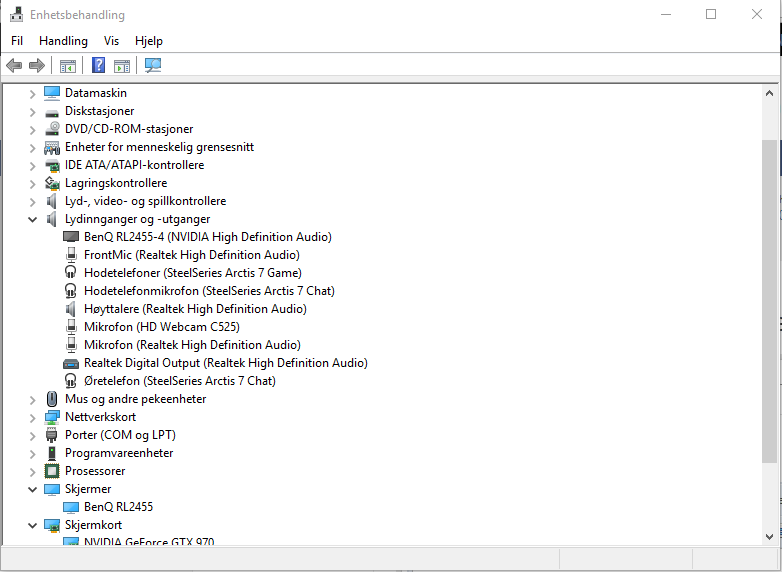Click speaker icon beside Lydinnganger og -utganger
Screen dimensions: 782x572
(x=52, y=219)
